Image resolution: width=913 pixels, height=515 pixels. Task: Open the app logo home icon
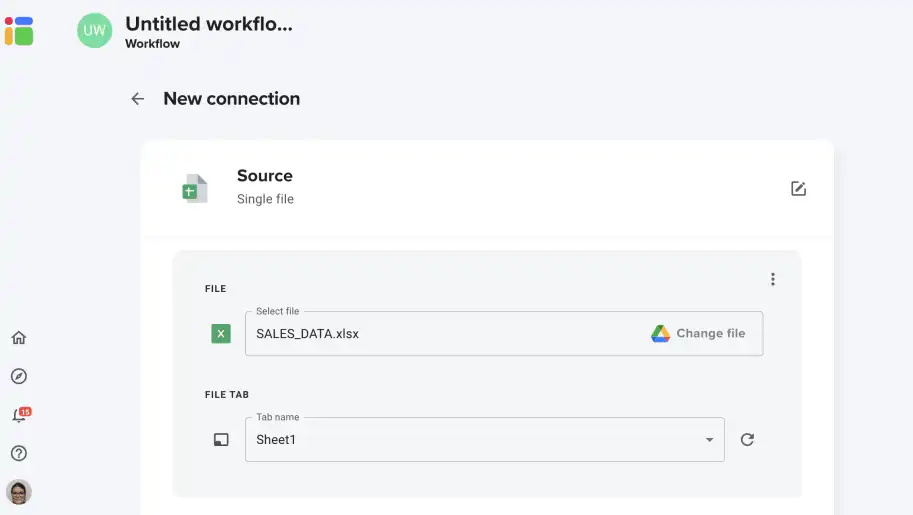click(19, 31)
